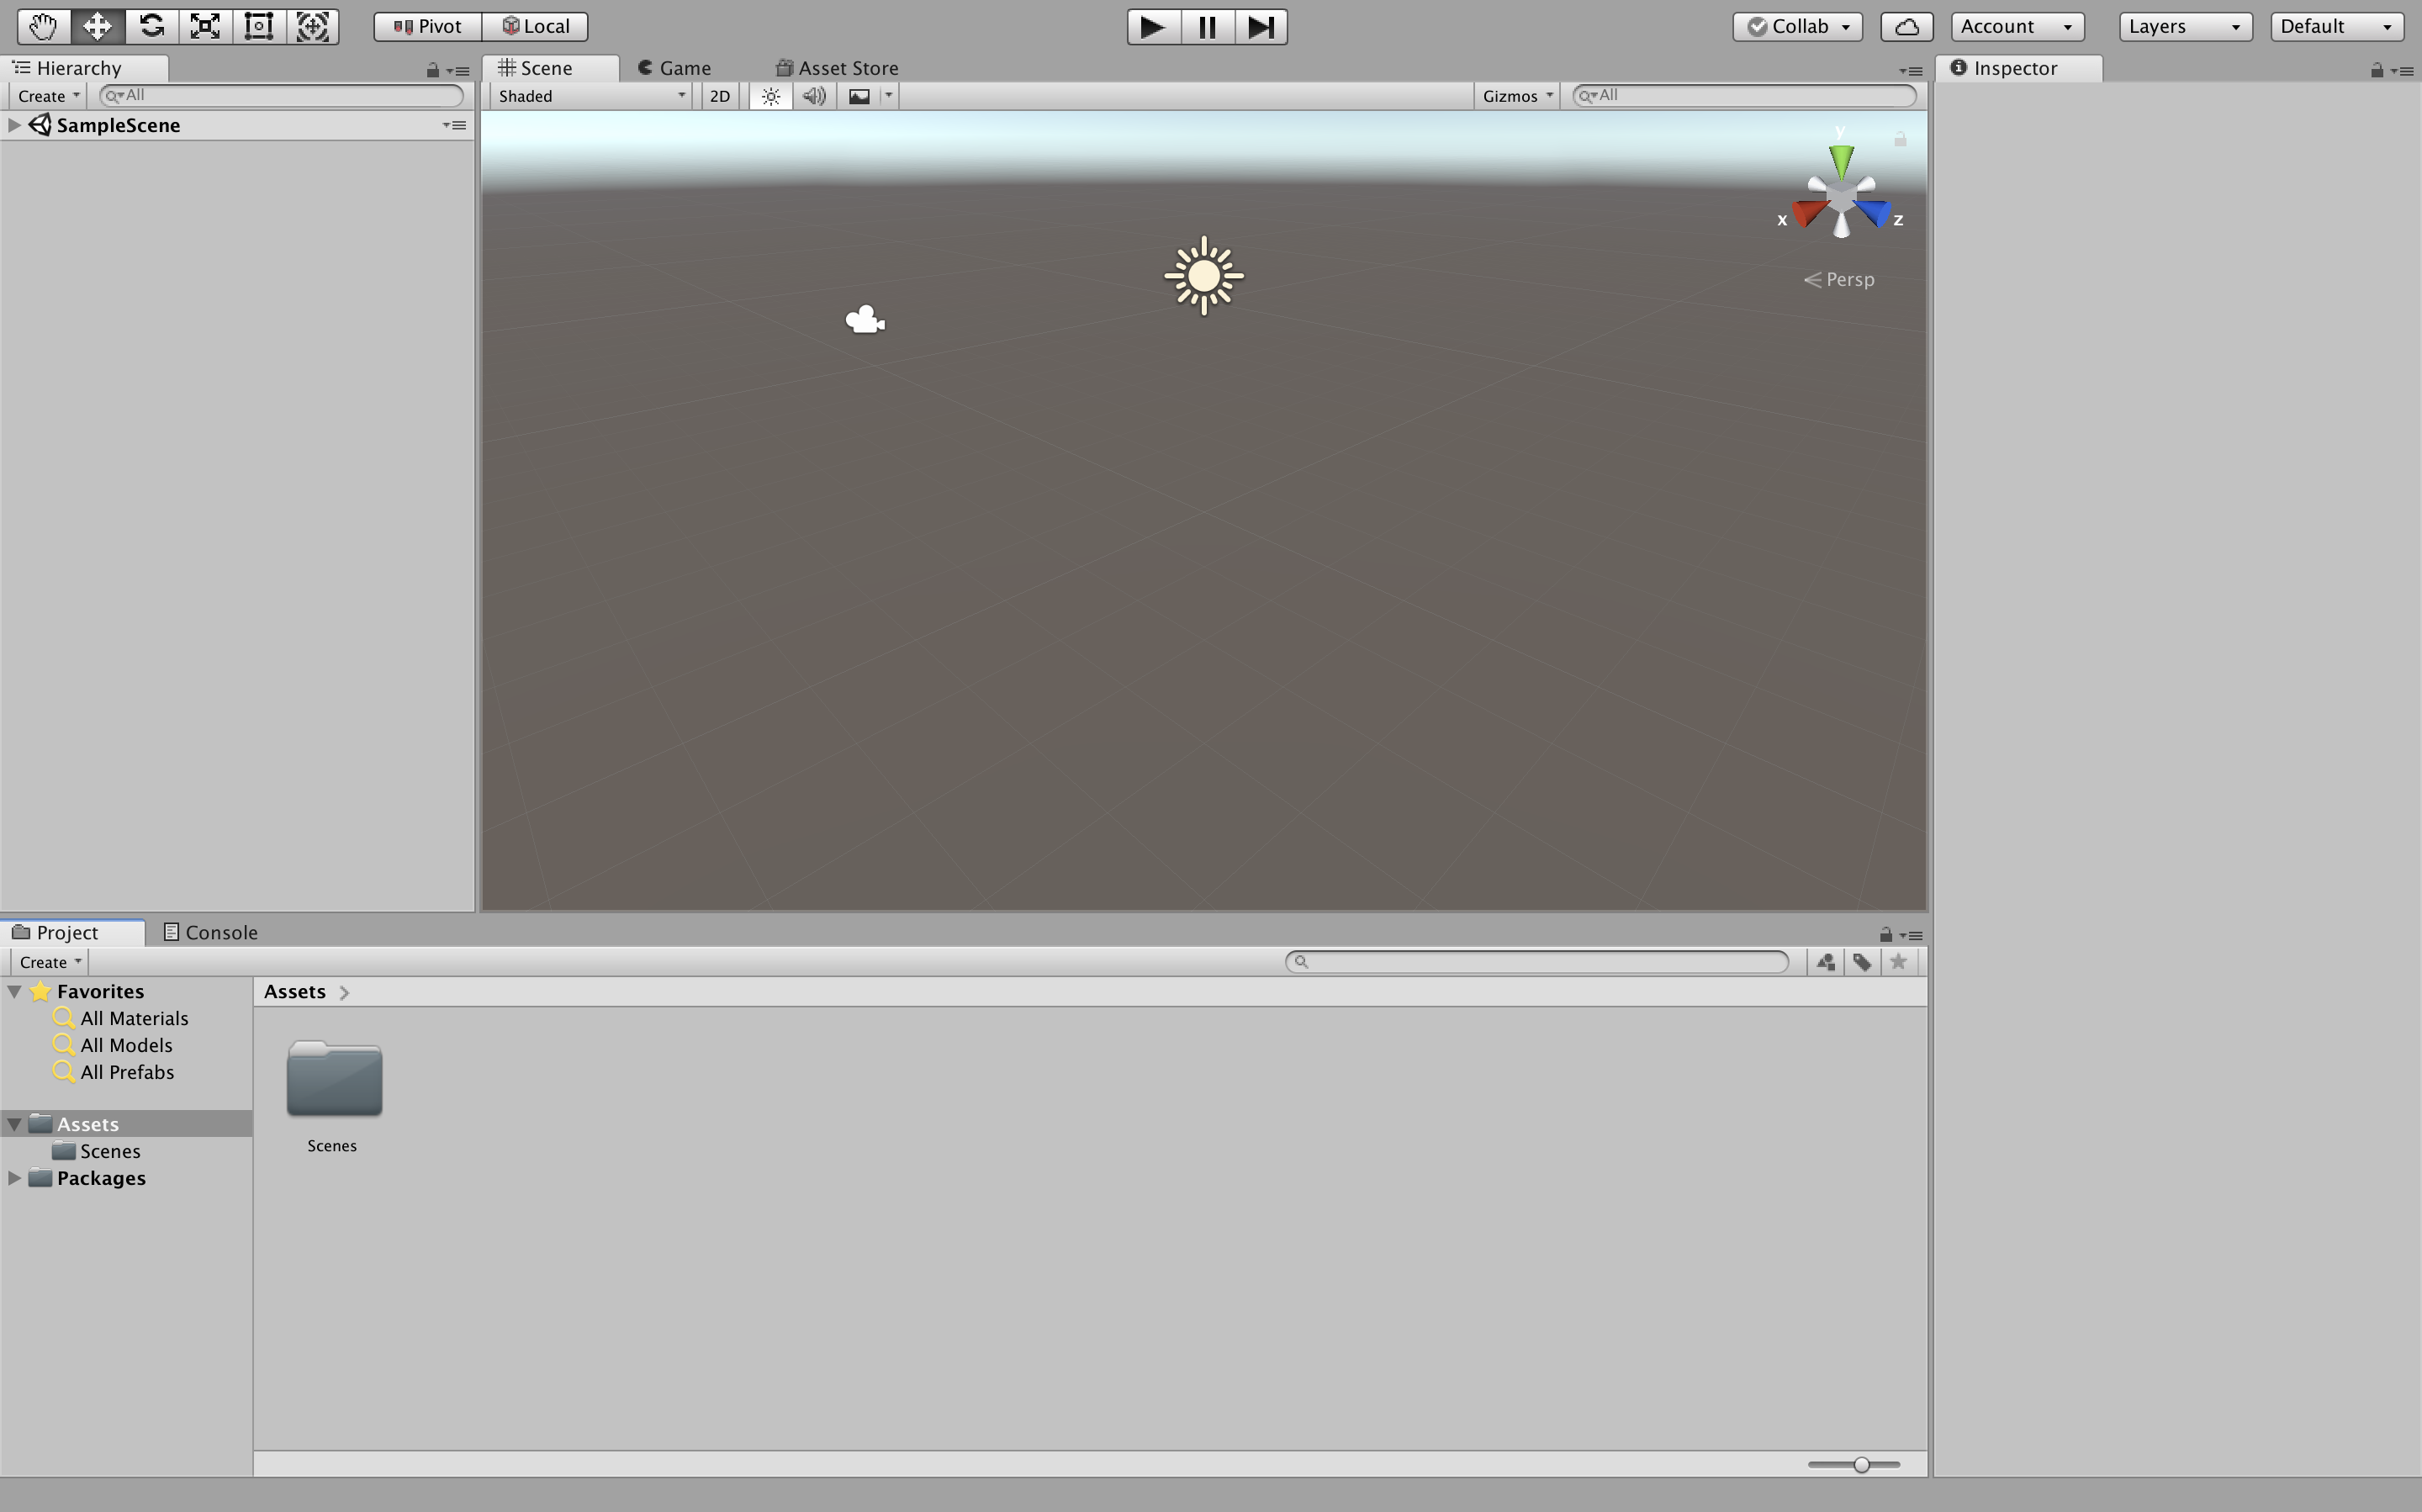This screenshot has height=1512, width=2422.
Task: Select All Models favorite
Action: coord(126,1045)
